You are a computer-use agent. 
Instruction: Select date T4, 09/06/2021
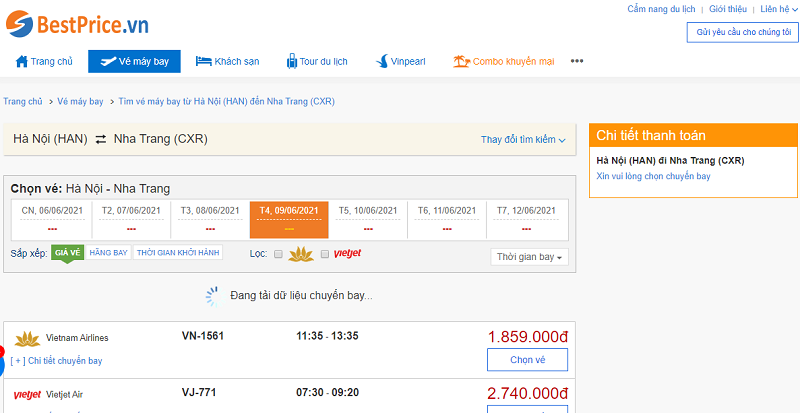[289, 220]
